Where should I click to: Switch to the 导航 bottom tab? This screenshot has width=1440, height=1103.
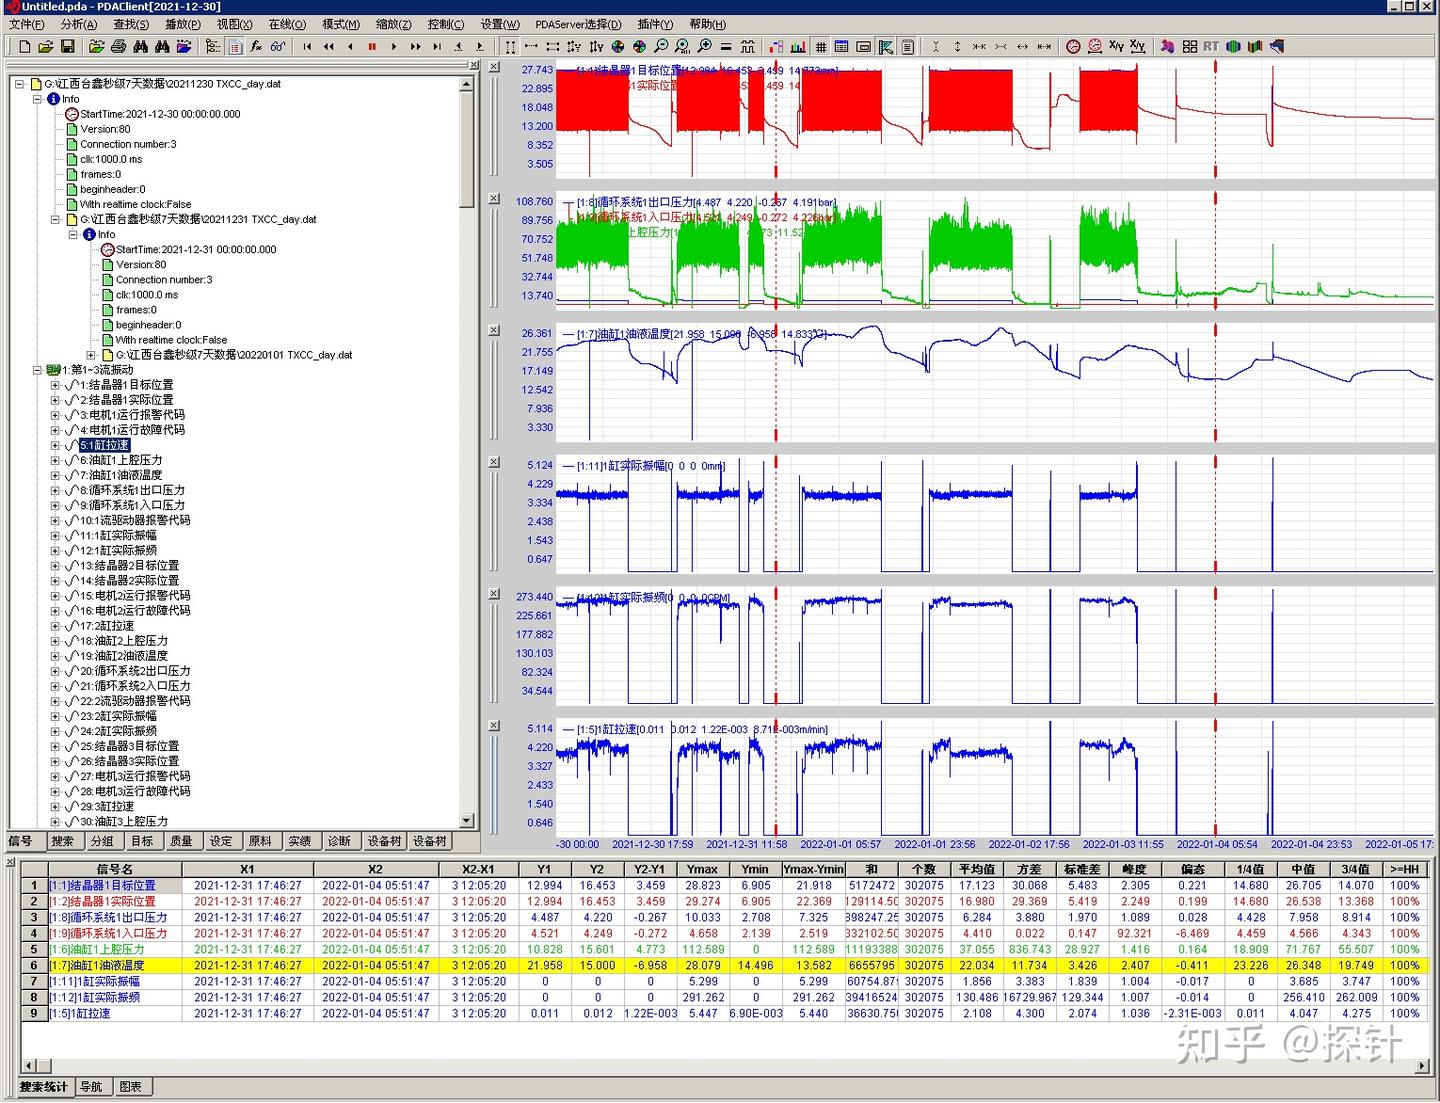pos(91,1087)
